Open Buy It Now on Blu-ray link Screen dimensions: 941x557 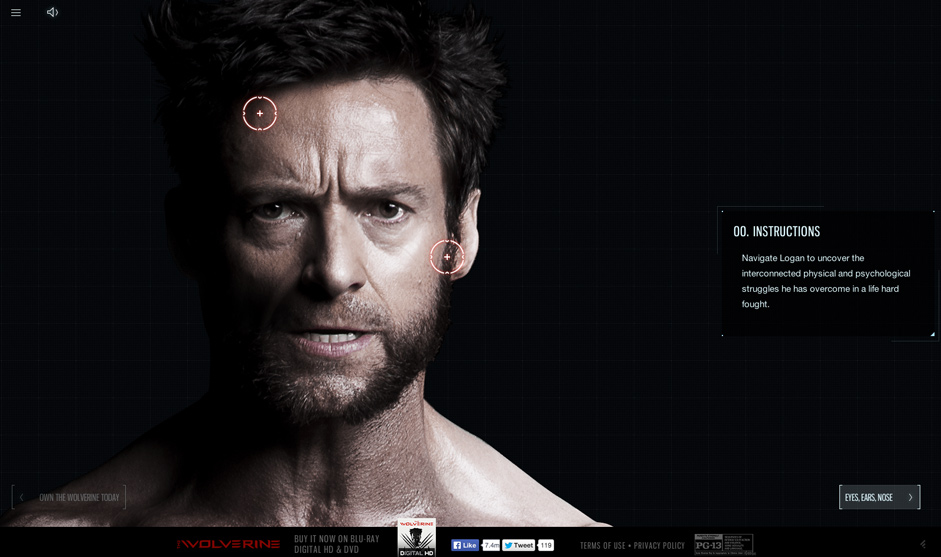[x=337, y=544]
